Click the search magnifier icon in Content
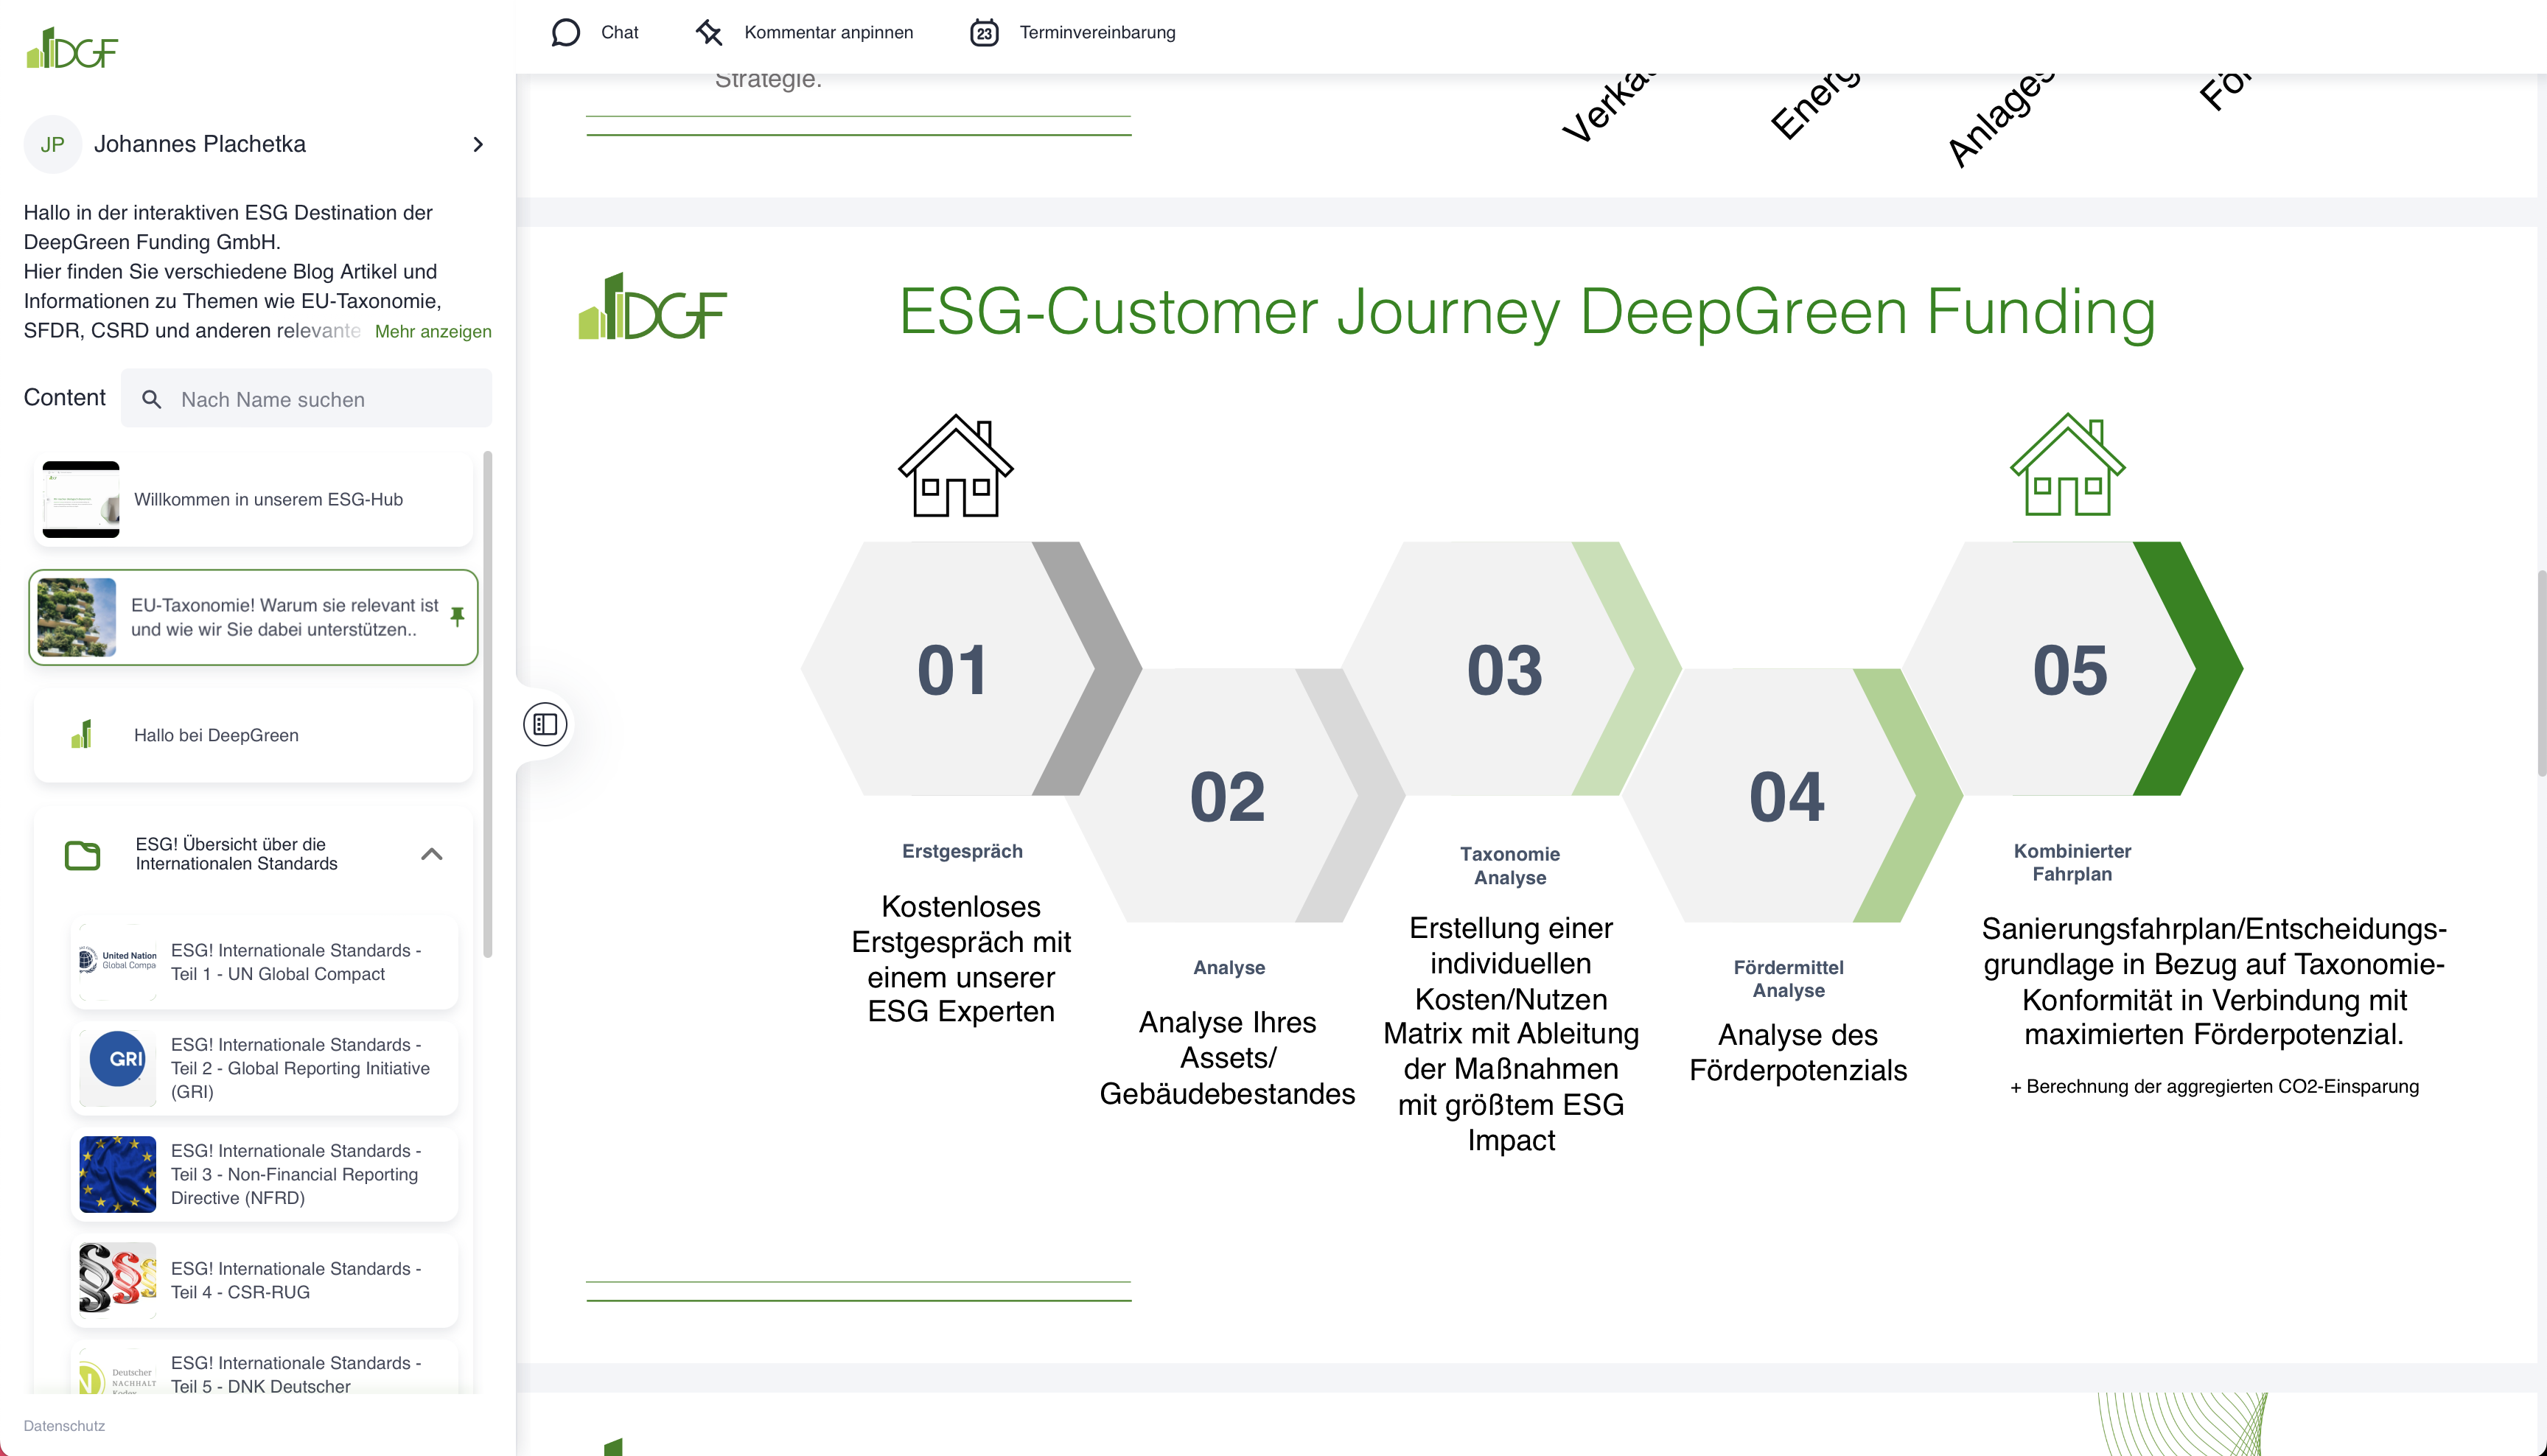The width and height of the screenshot is (2547, 1456). [151, 399]
